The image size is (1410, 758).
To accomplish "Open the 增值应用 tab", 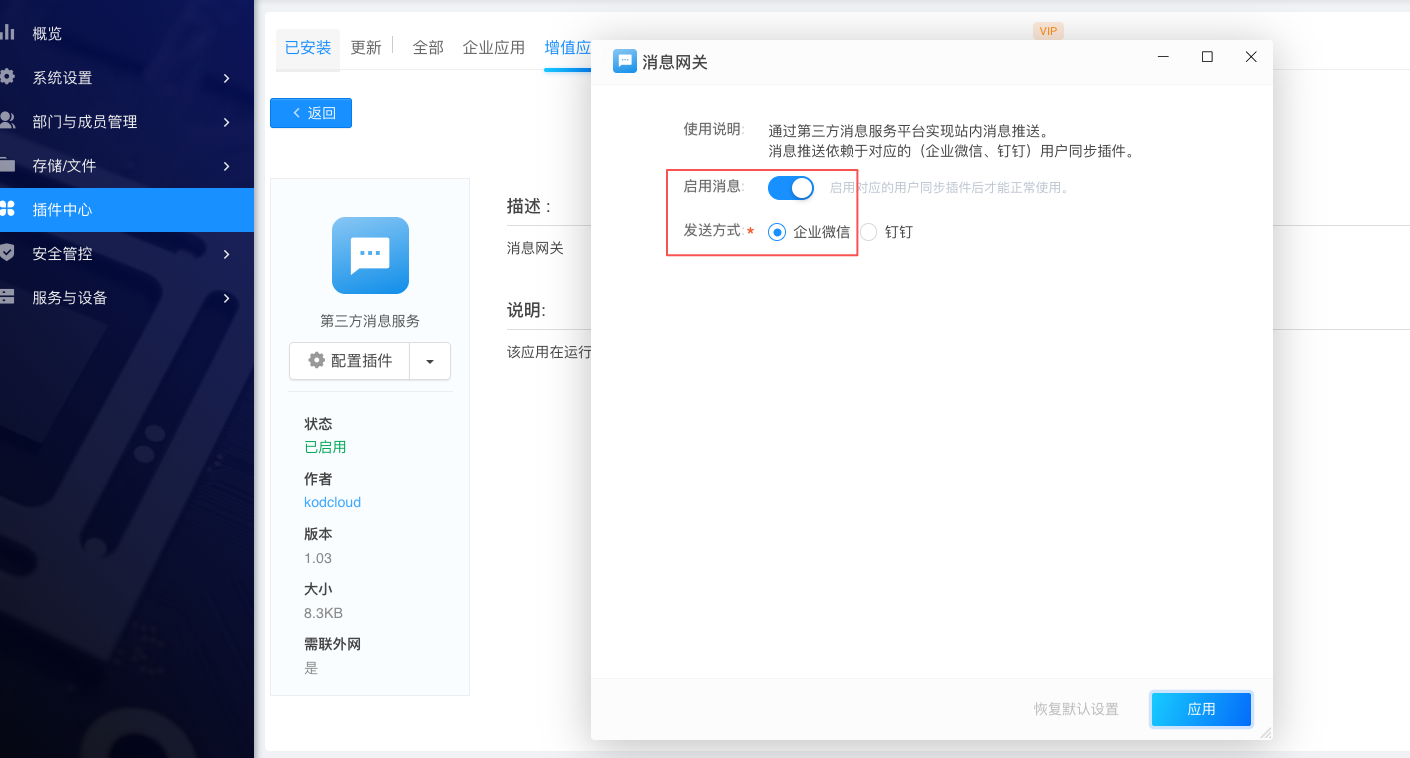I will [x=569, y=46].
